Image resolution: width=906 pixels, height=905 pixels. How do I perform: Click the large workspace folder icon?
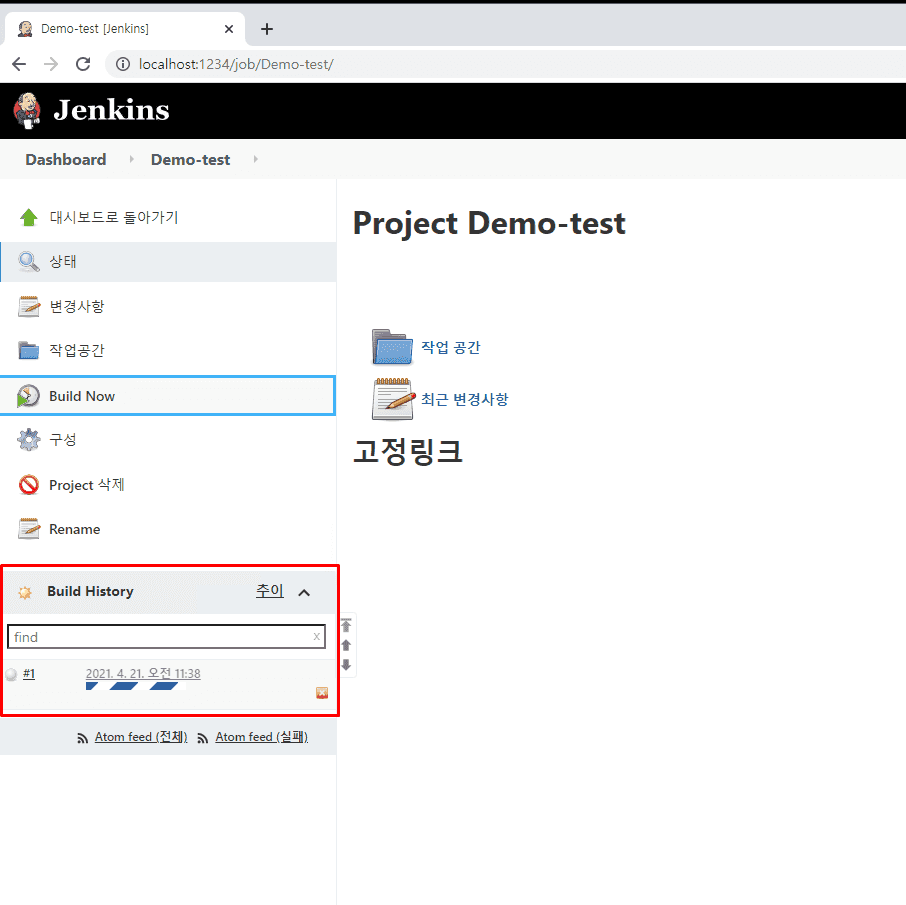click(x=392, y=347)
